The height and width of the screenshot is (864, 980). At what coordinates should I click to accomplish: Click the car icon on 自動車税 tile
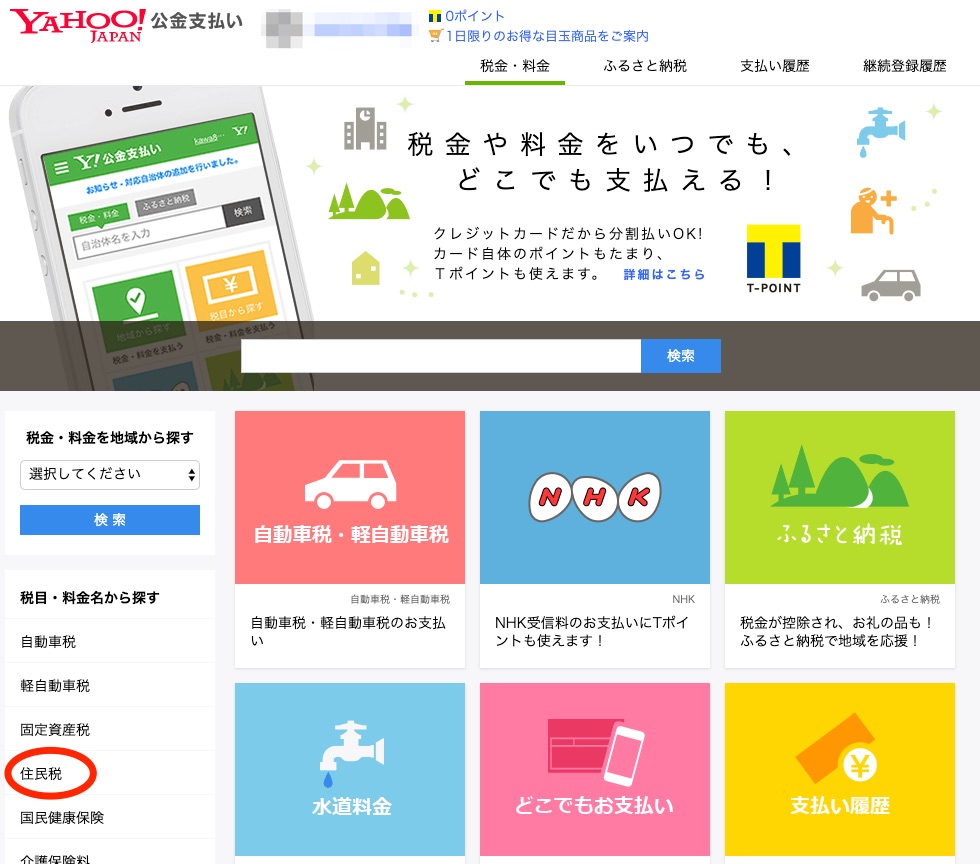(x=349, y=484)
